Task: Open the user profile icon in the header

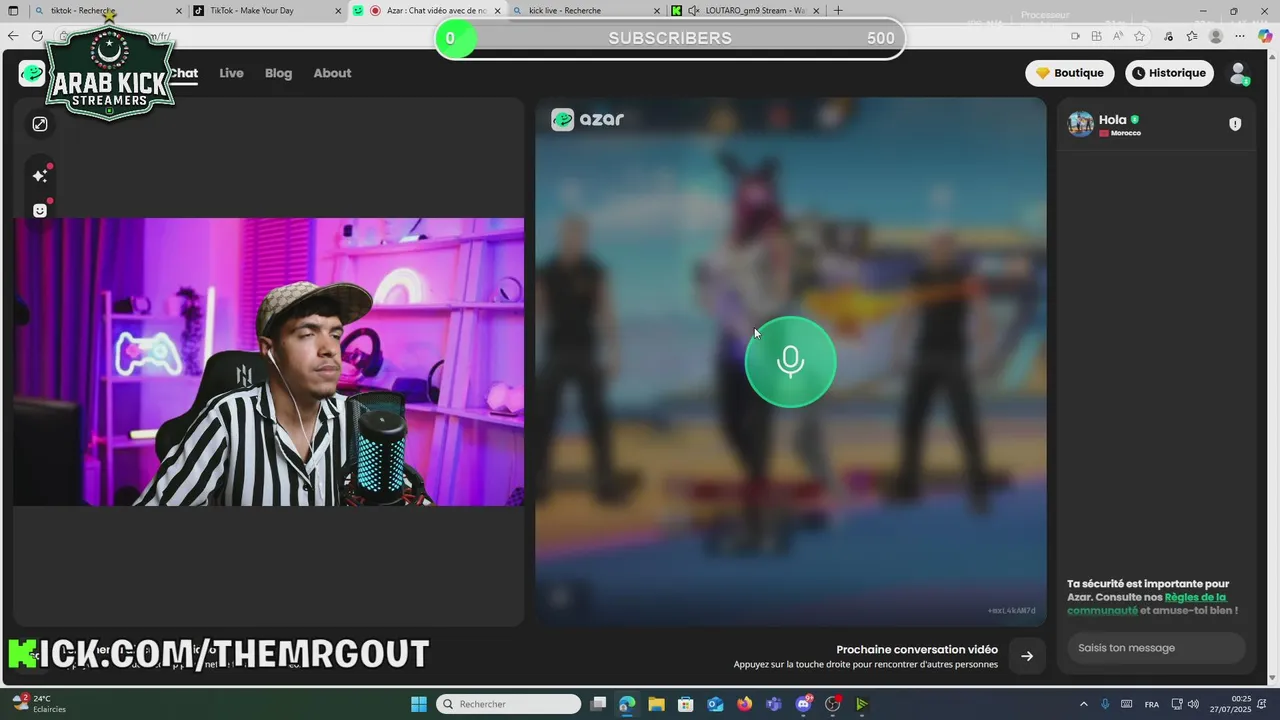Action: (1239, 73)
